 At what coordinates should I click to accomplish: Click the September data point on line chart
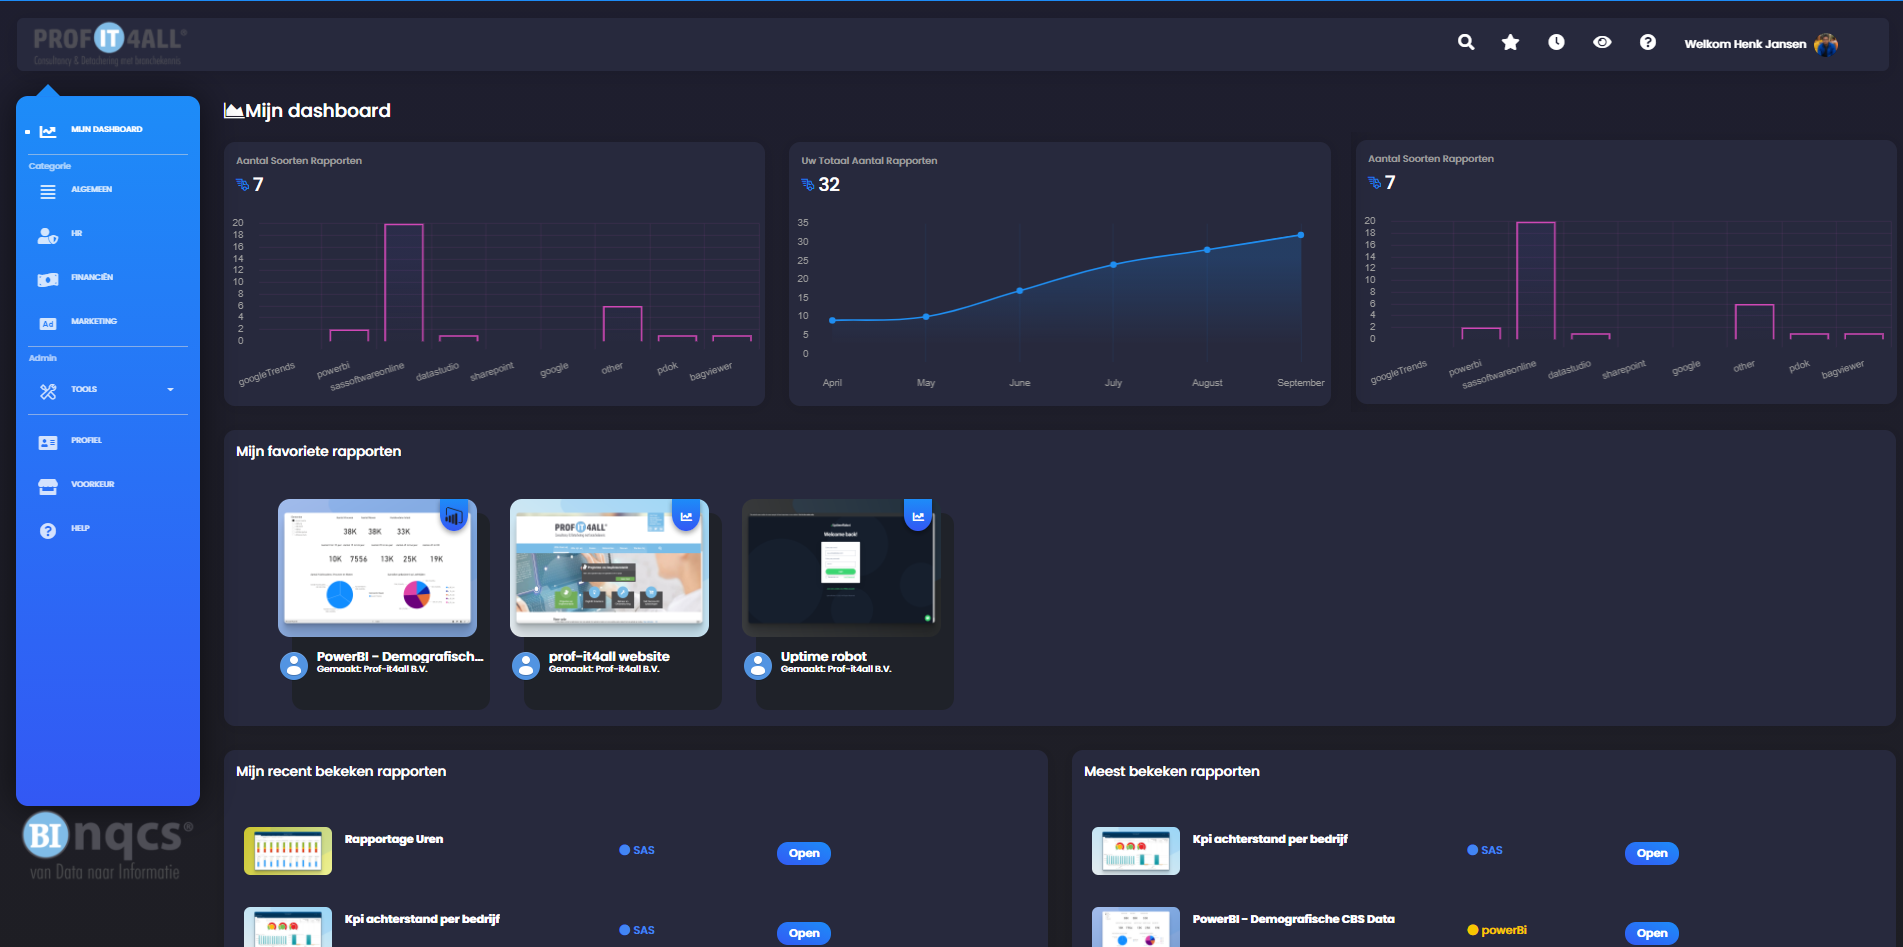[x=1301, y=235]
